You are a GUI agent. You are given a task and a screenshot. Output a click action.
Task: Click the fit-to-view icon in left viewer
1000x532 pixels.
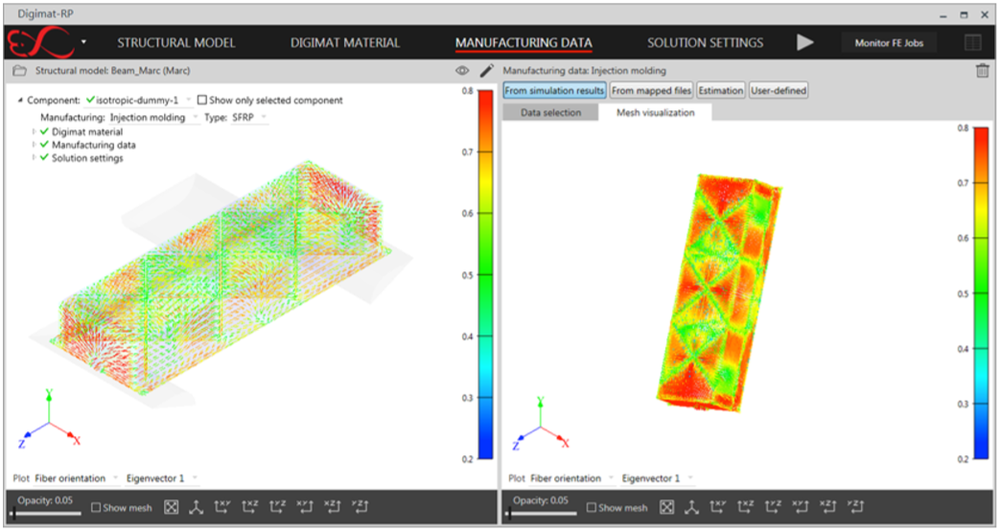tap(171, 507)
